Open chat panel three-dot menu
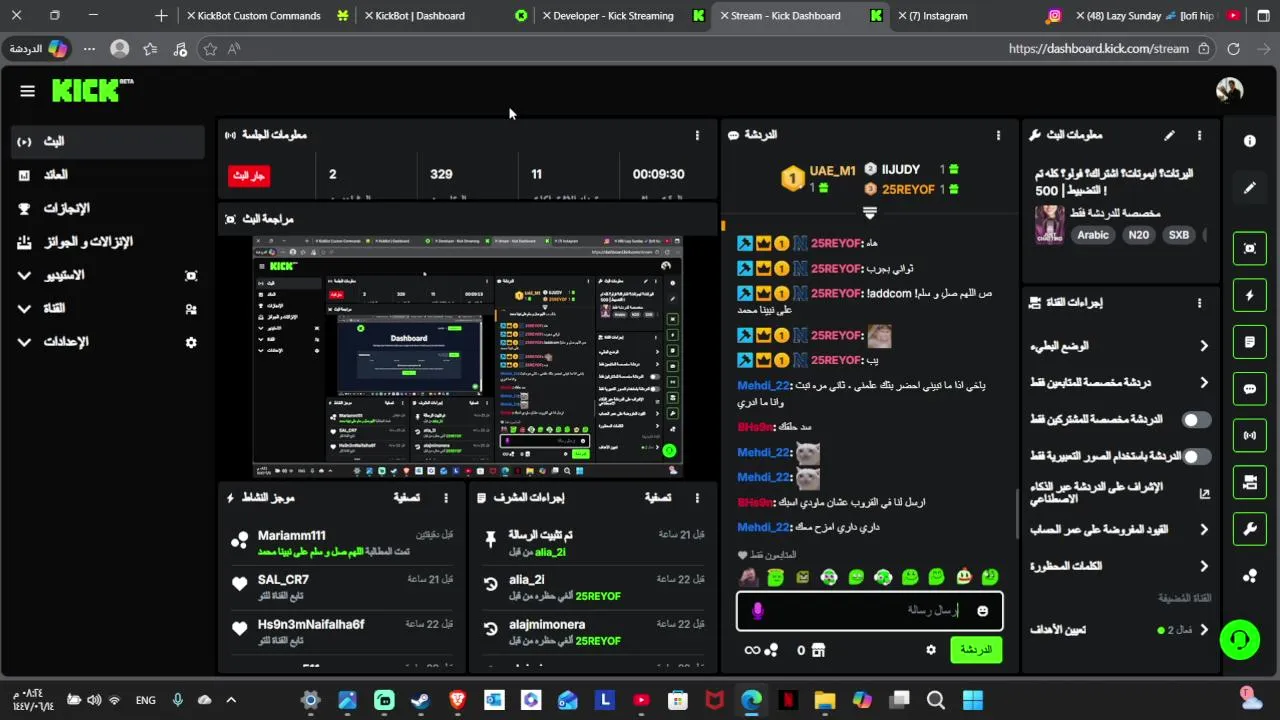 [998, 135]
